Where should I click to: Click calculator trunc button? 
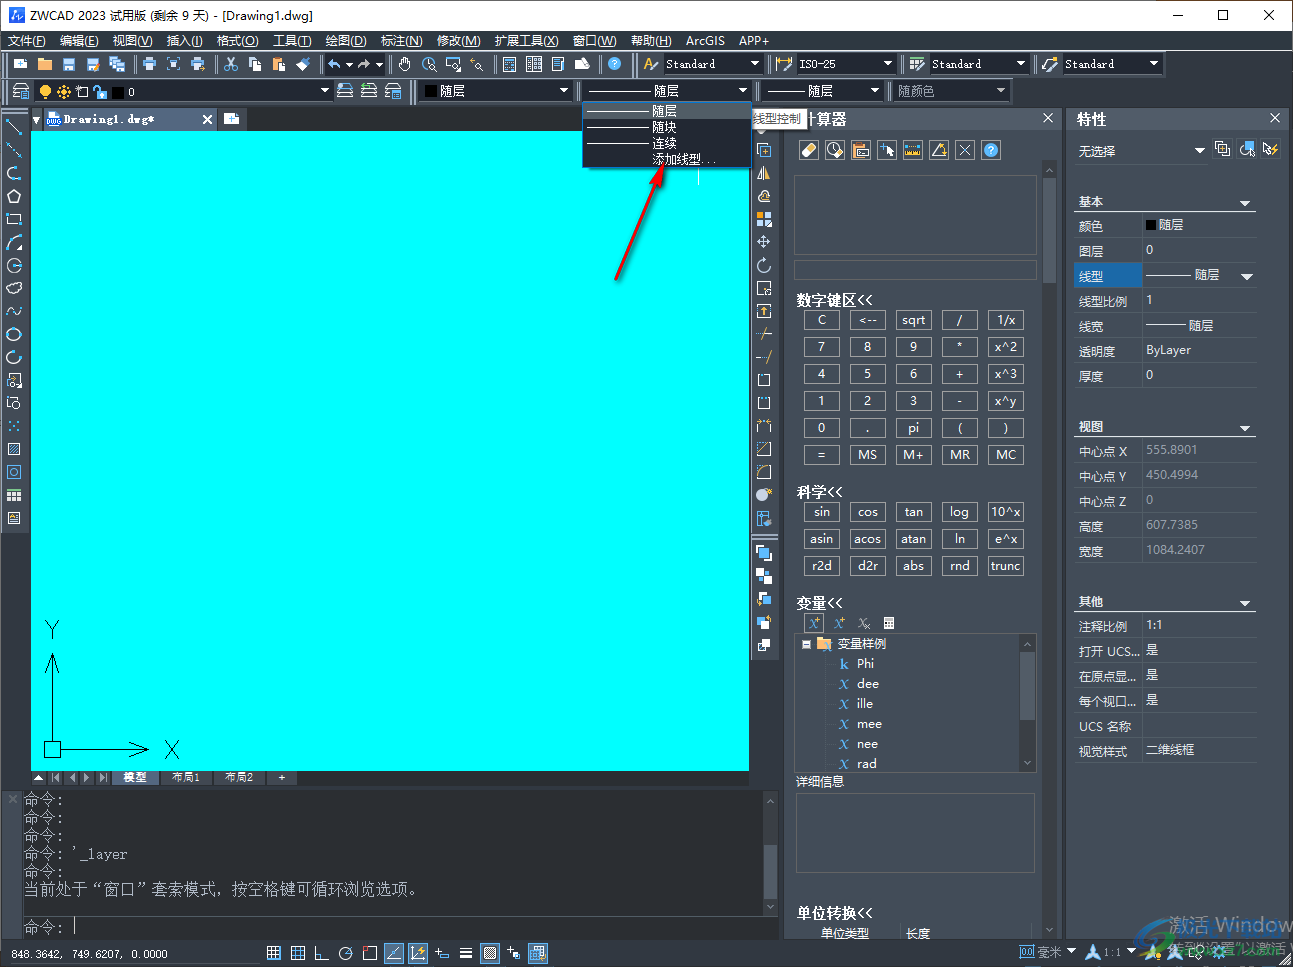[1005, 566]
